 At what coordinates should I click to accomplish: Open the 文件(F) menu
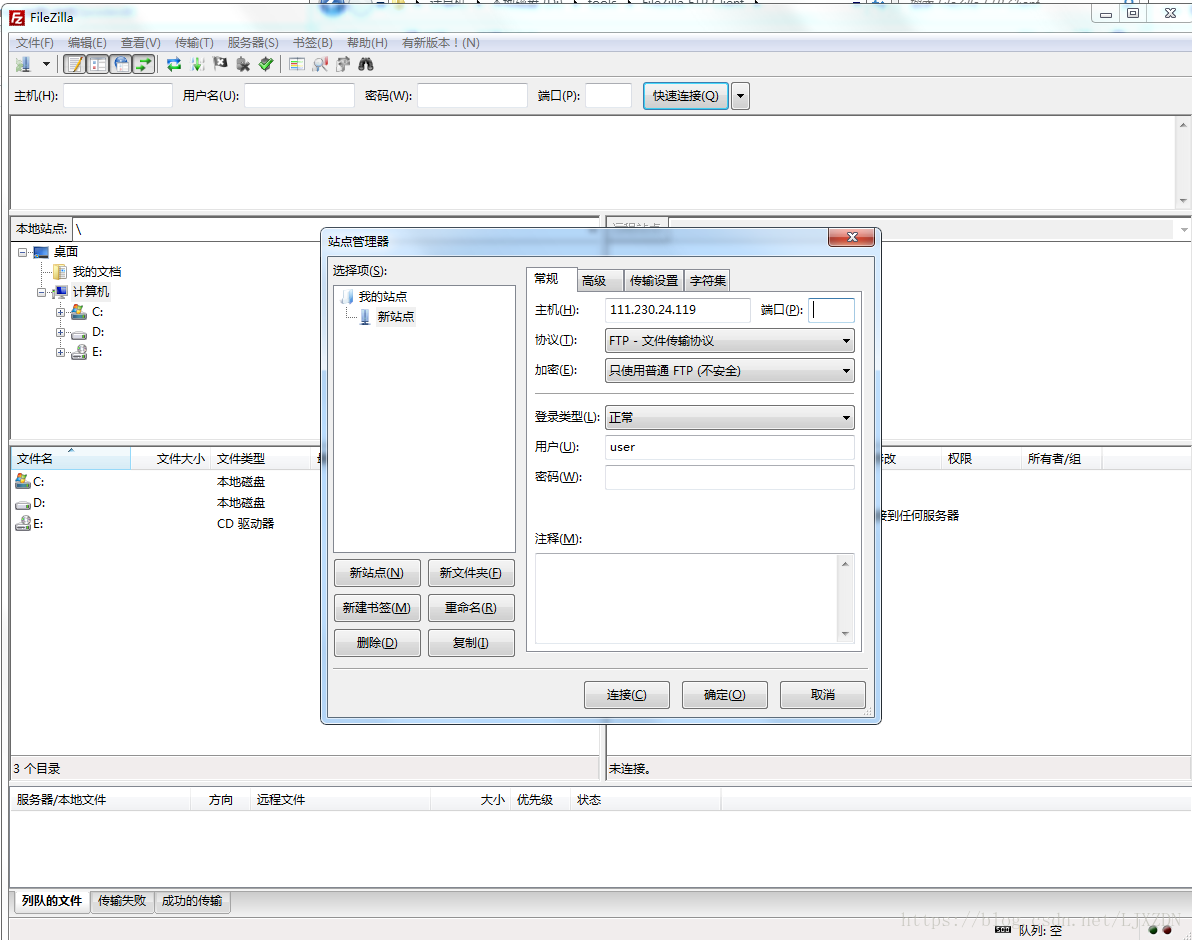(35, 43)
